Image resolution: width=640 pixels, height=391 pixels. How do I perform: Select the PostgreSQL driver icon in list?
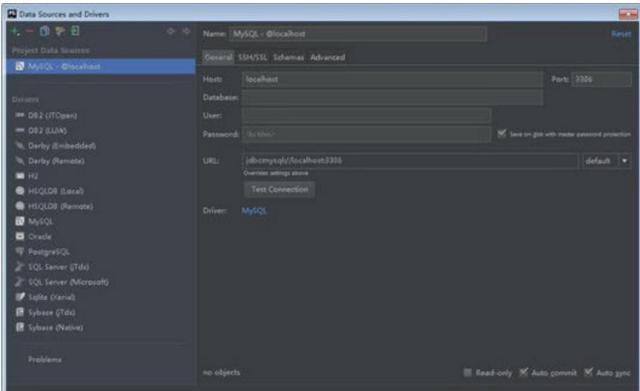[20, 251]
